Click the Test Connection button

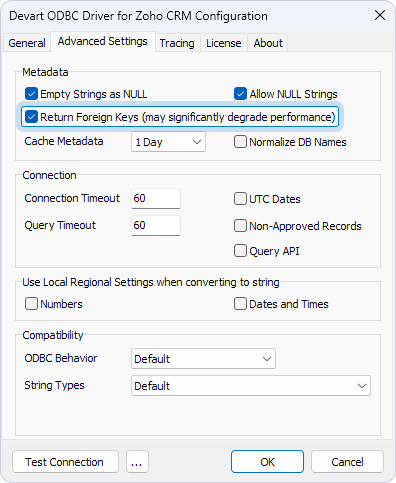65,462
